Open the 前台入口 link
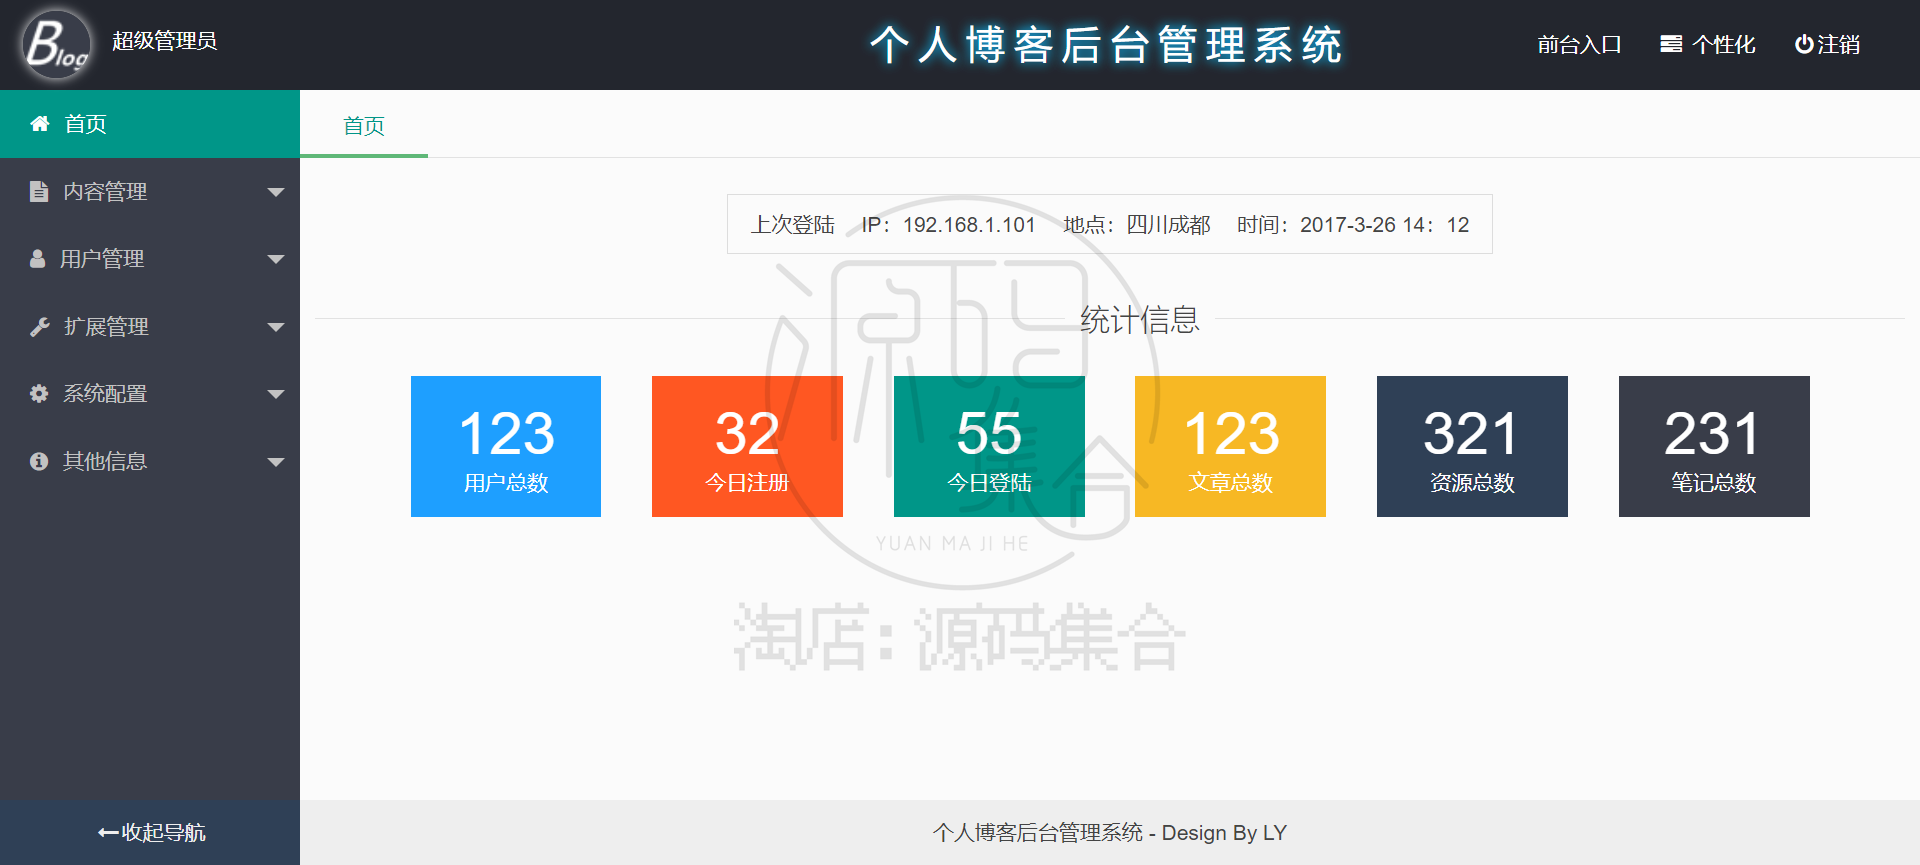This screenshot has width=1920, height=865. 1579,44
